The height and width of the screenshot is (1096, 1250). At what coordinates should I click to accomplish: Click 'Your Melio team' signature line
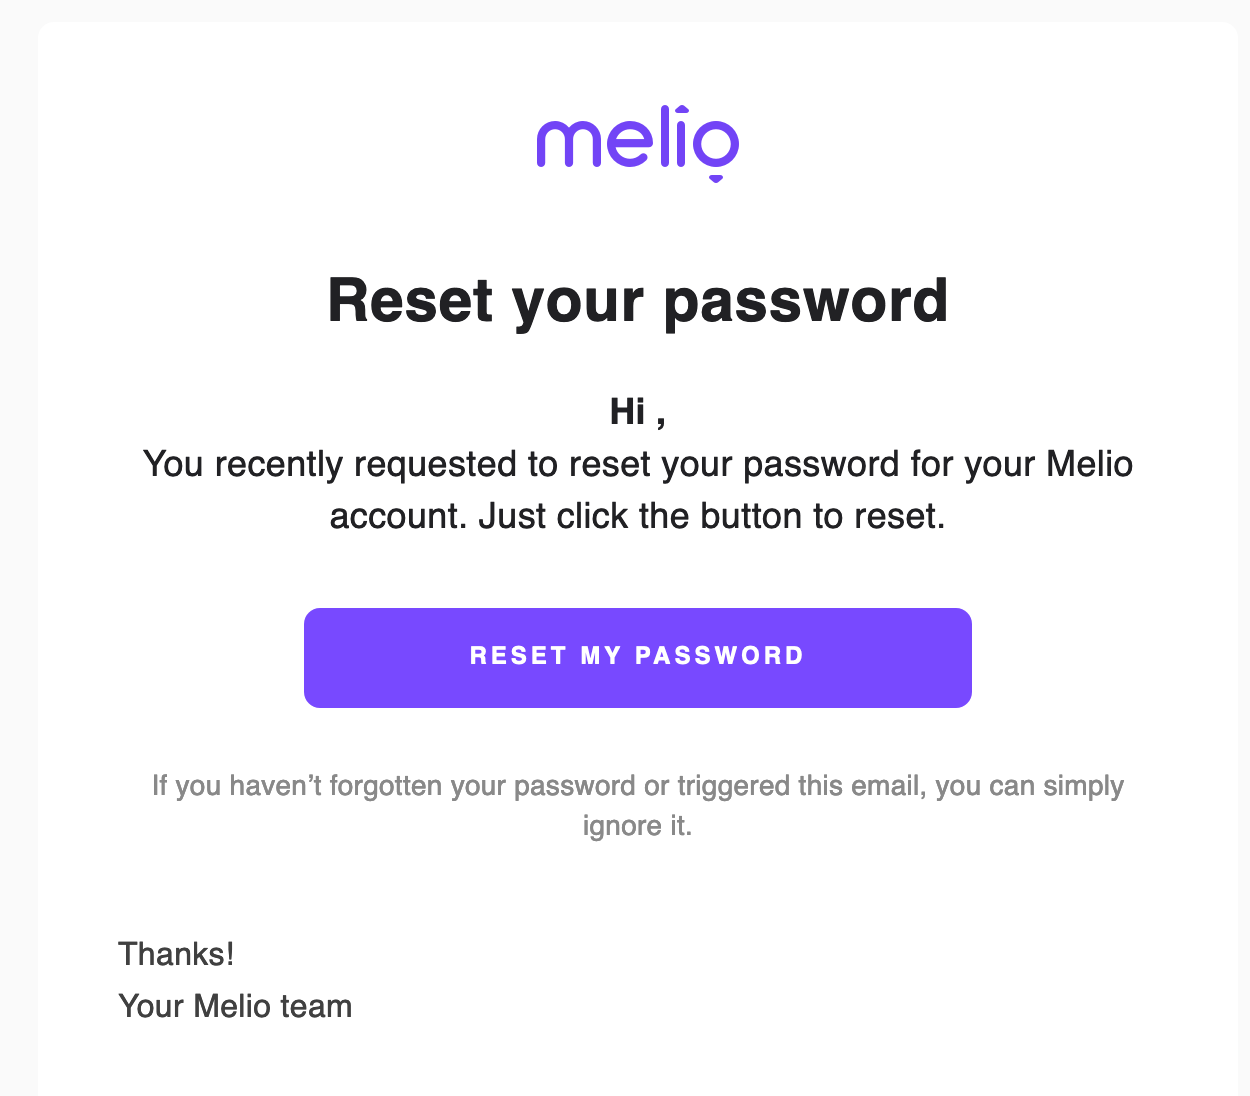coord(235,1006)
